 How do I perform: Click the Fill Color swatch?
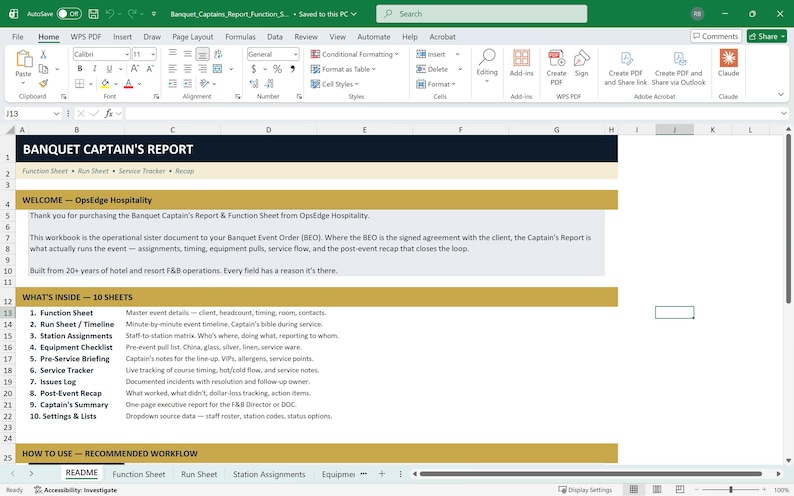pyautogui.click(x=105, y=84)
